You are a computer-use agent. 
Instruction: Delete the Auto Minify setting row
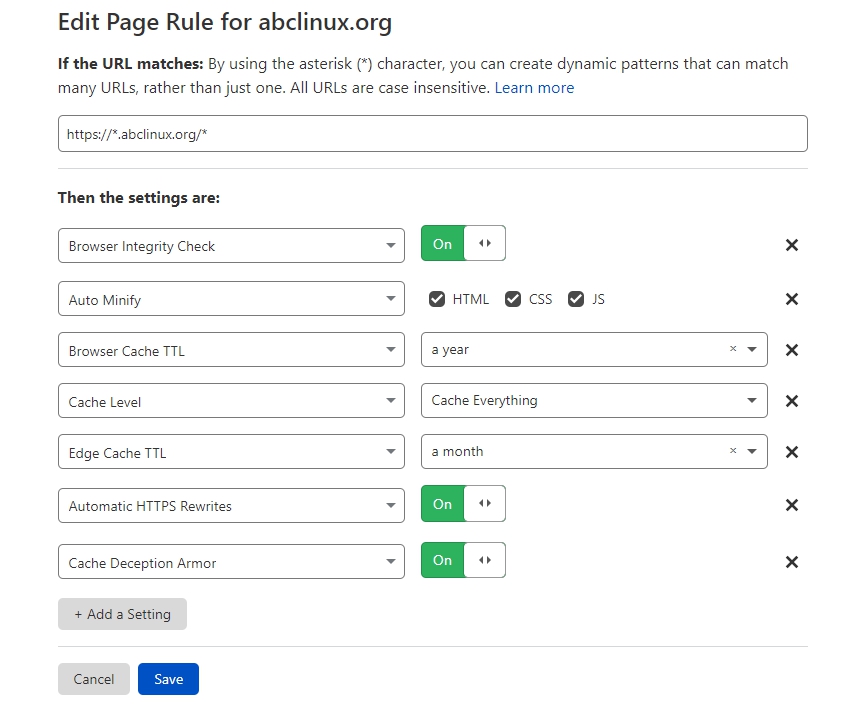791,299
